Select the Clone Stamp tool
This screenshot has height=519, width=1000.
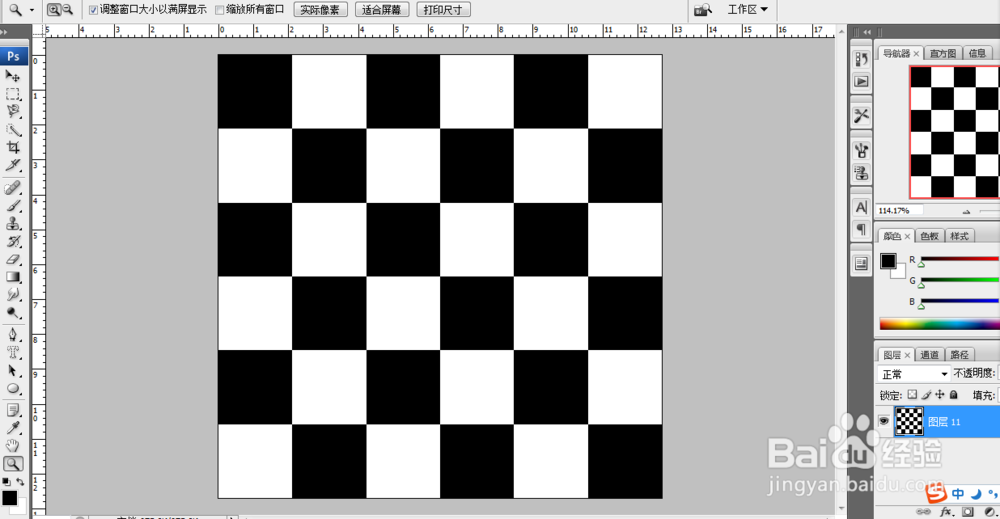click(x=13, y=224)
